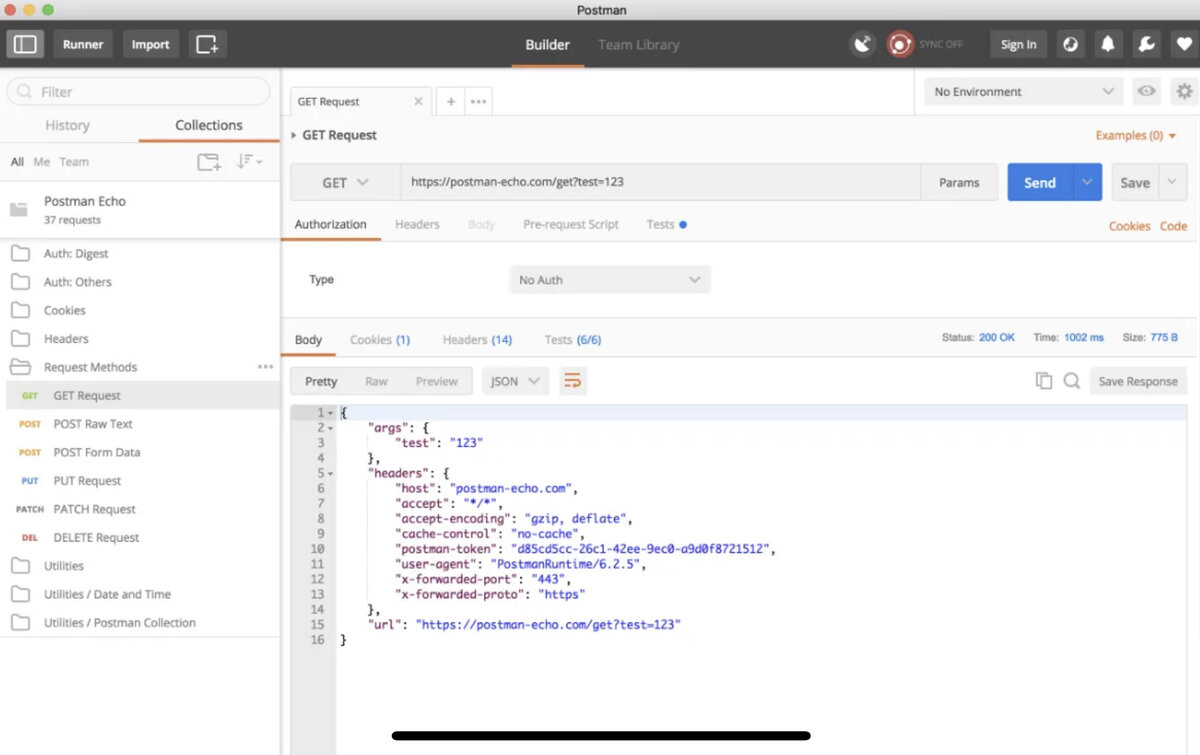
Task: Add a new request tab
Action: pyautogui.click(x=451, y=101)
